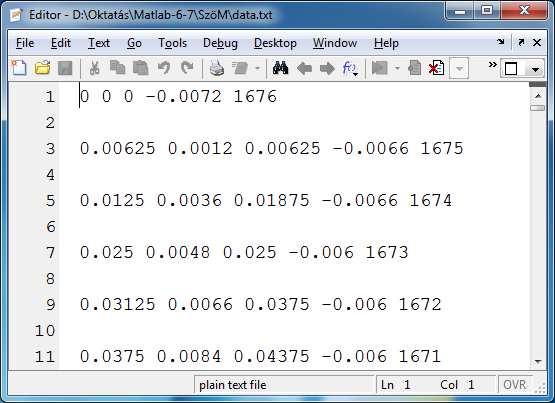Viewport: 555px width, 403px height.
Task: Click value 1672 on line 9
Action: pos(420,304)
